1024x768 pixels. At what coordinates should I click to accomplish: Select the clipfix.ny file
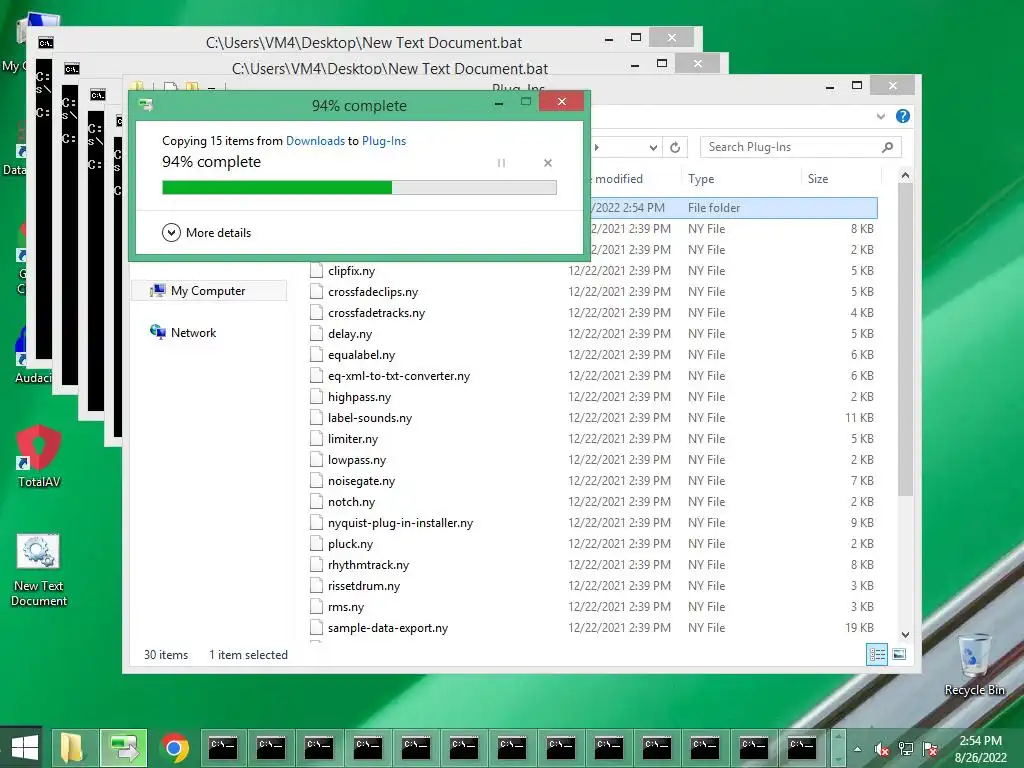click(x=351, y=270)
